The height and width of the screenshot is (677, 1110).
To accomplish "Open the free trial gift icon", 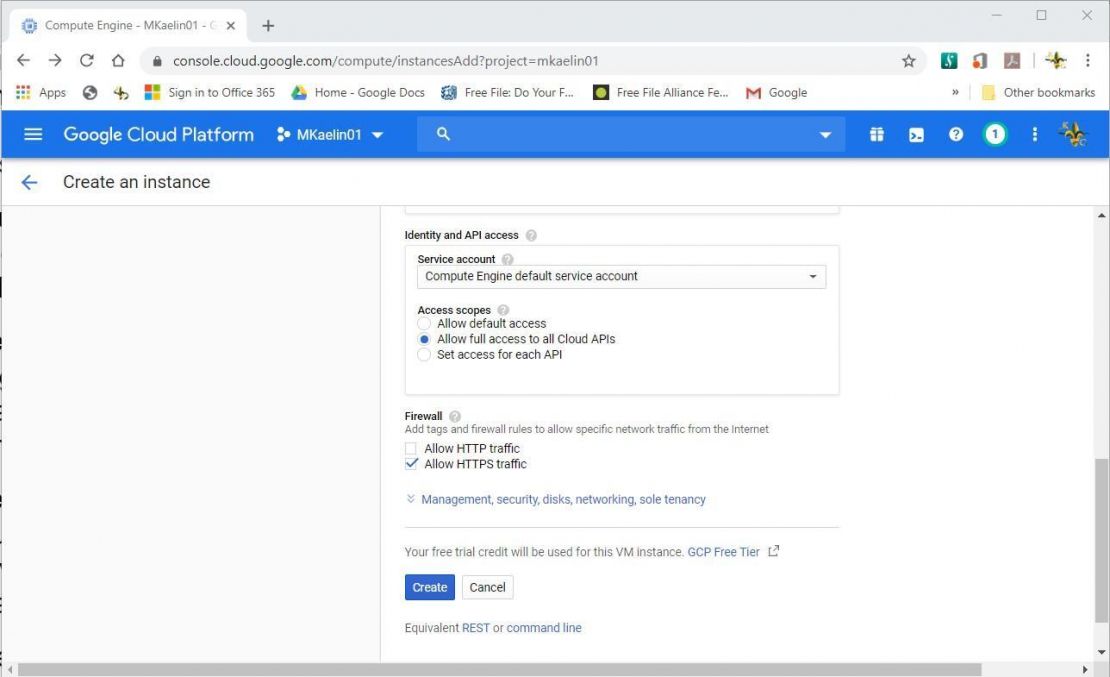I will click(876, 134).
